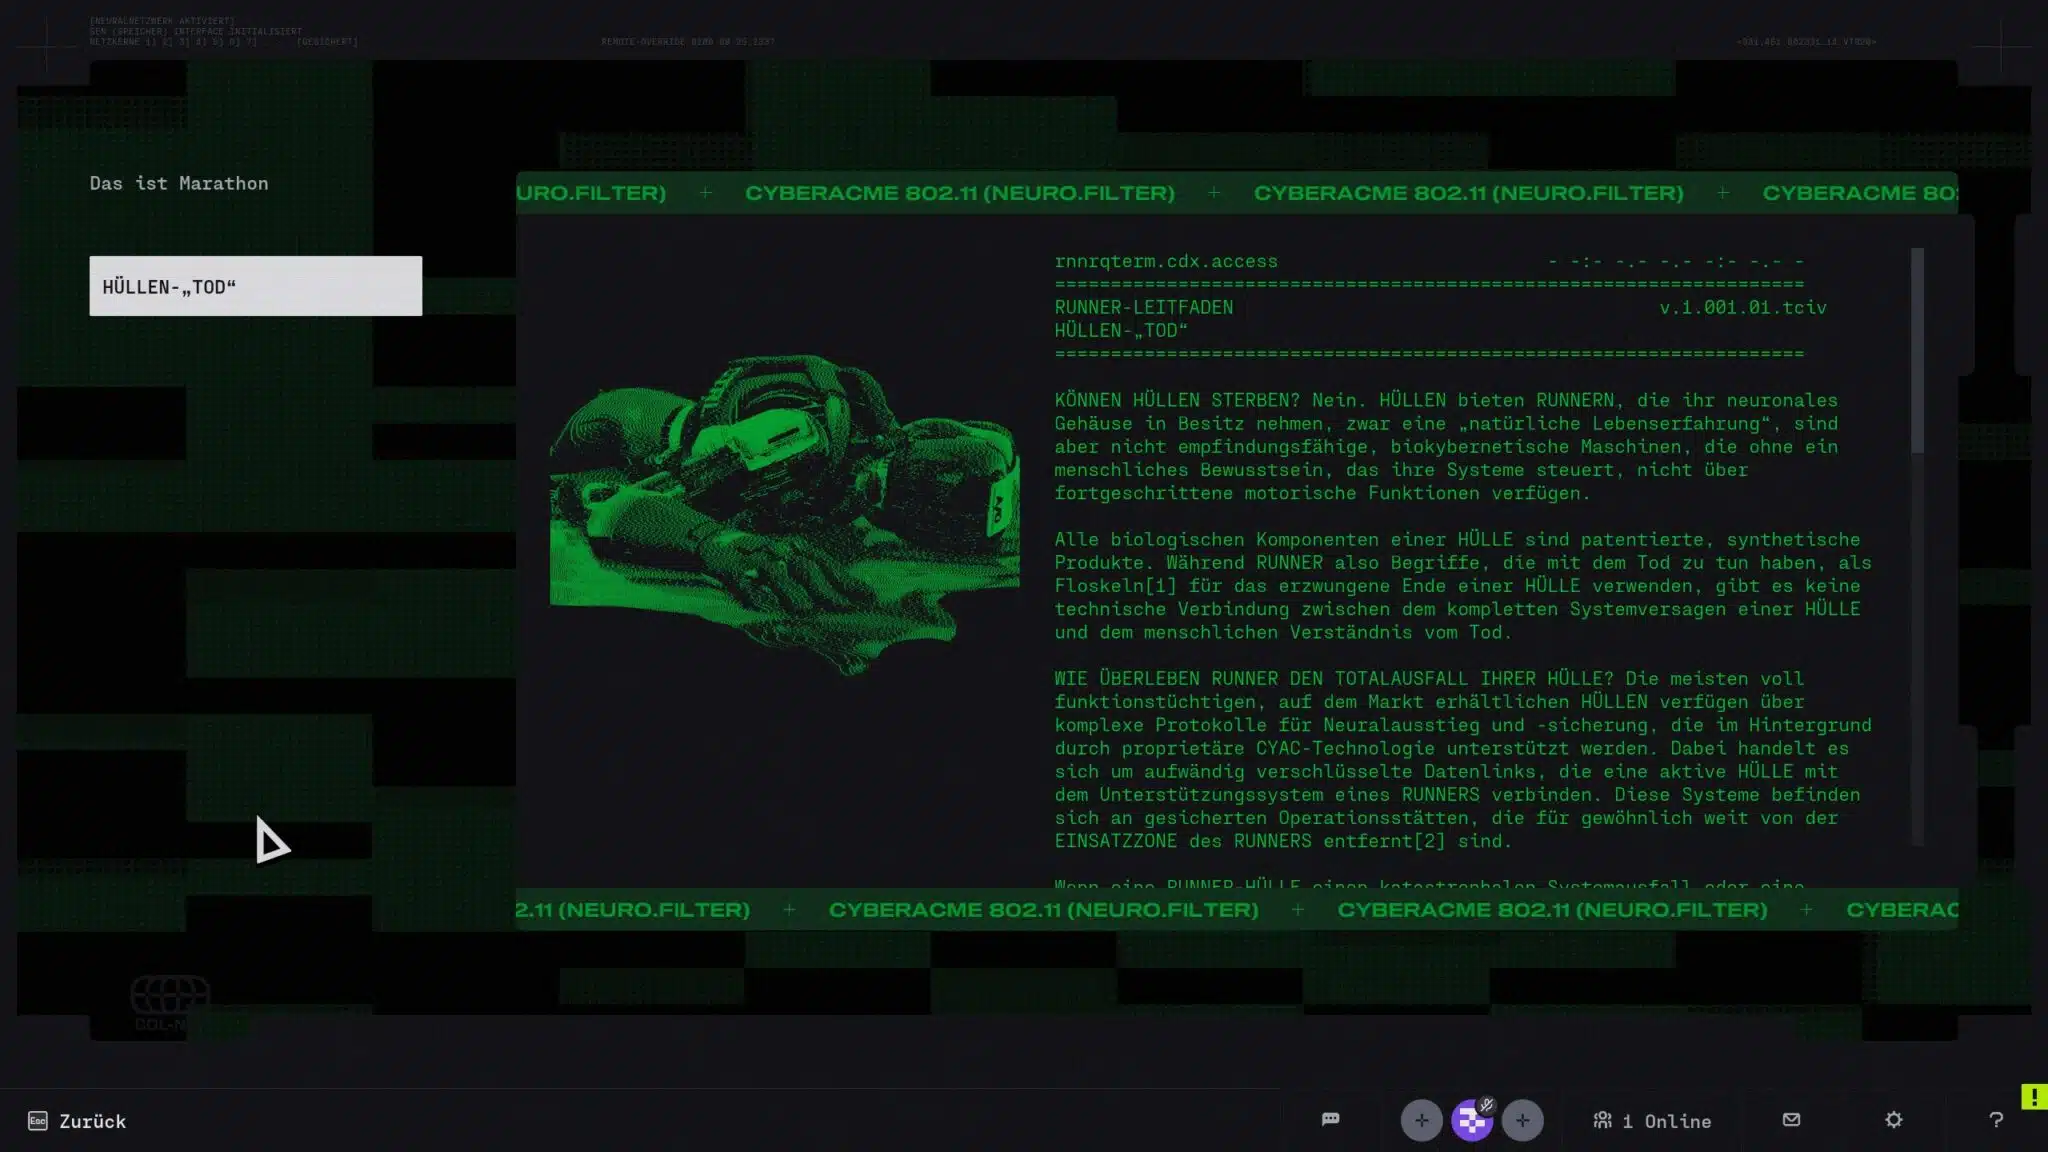The width and height of the screenshot is (2048, 1152).
Task: Open settings via the gear icon
Action: coord(1893,1119)
